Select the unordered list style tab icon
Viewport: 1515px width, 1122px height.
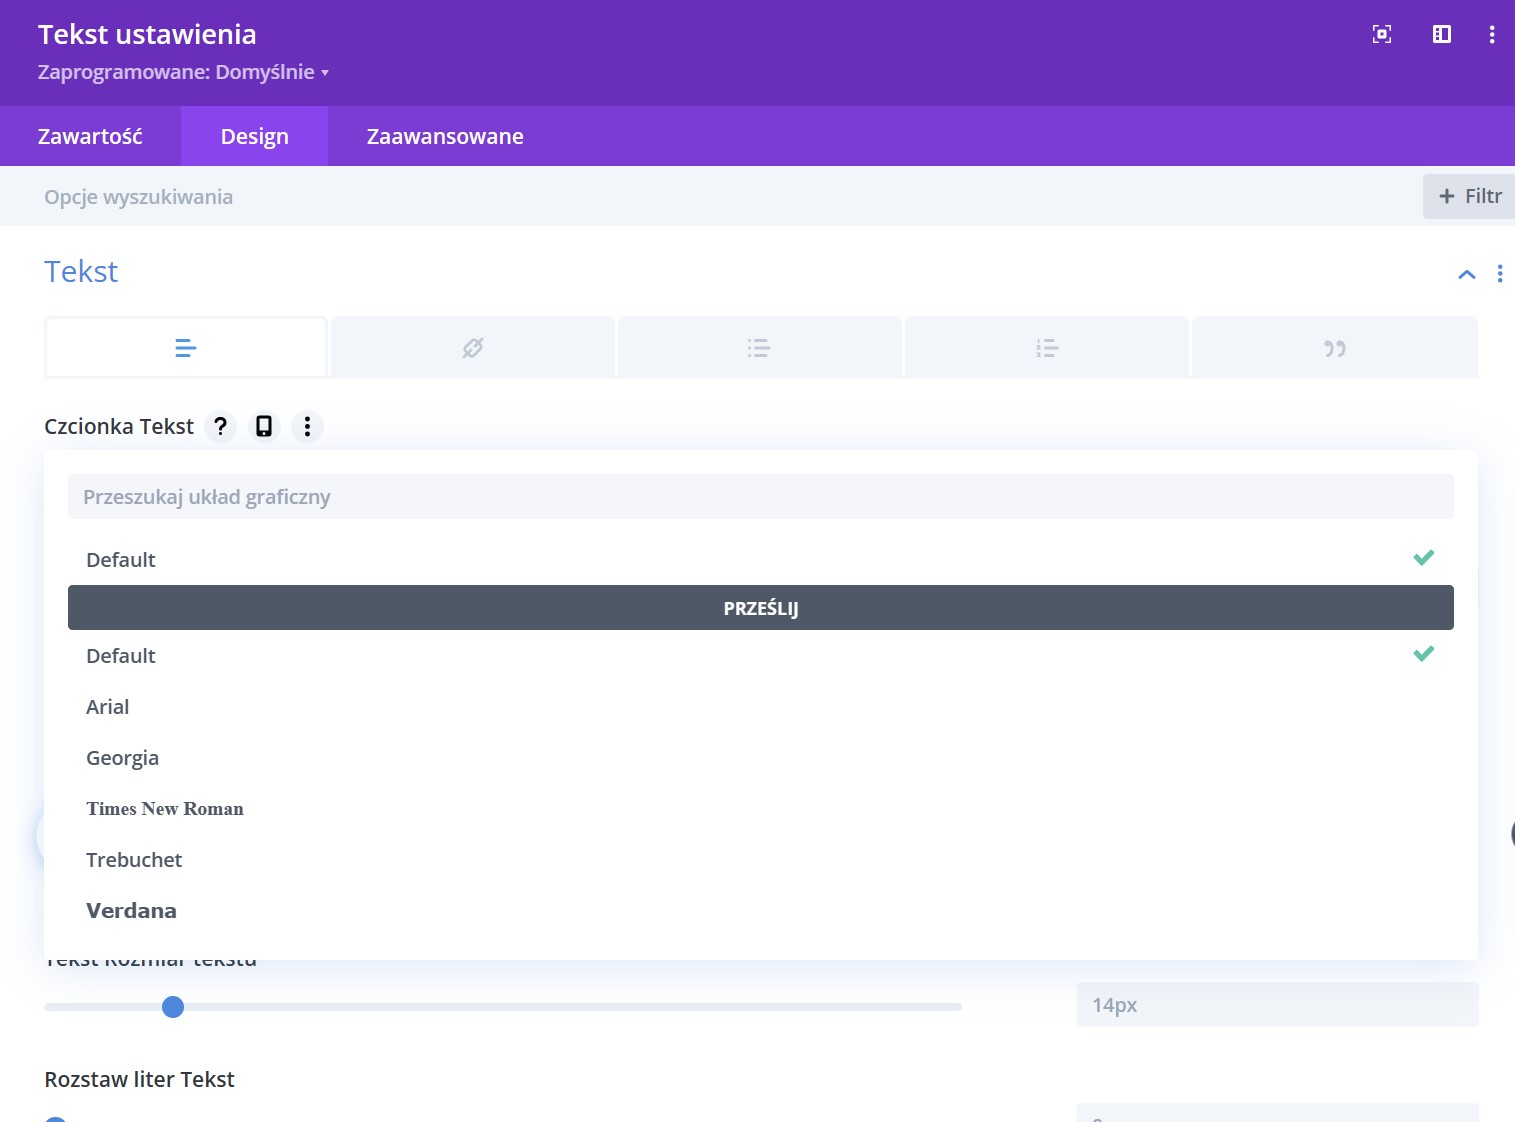(x=759, y=348)
